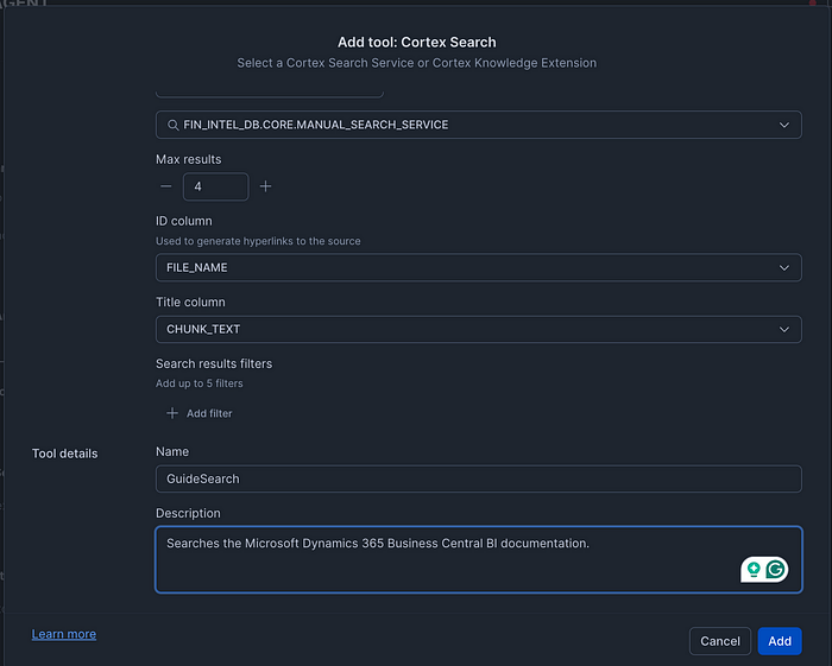Increase Max results using the plus button
The width and height of the screenshot is (832, 666).
(265, 186)
